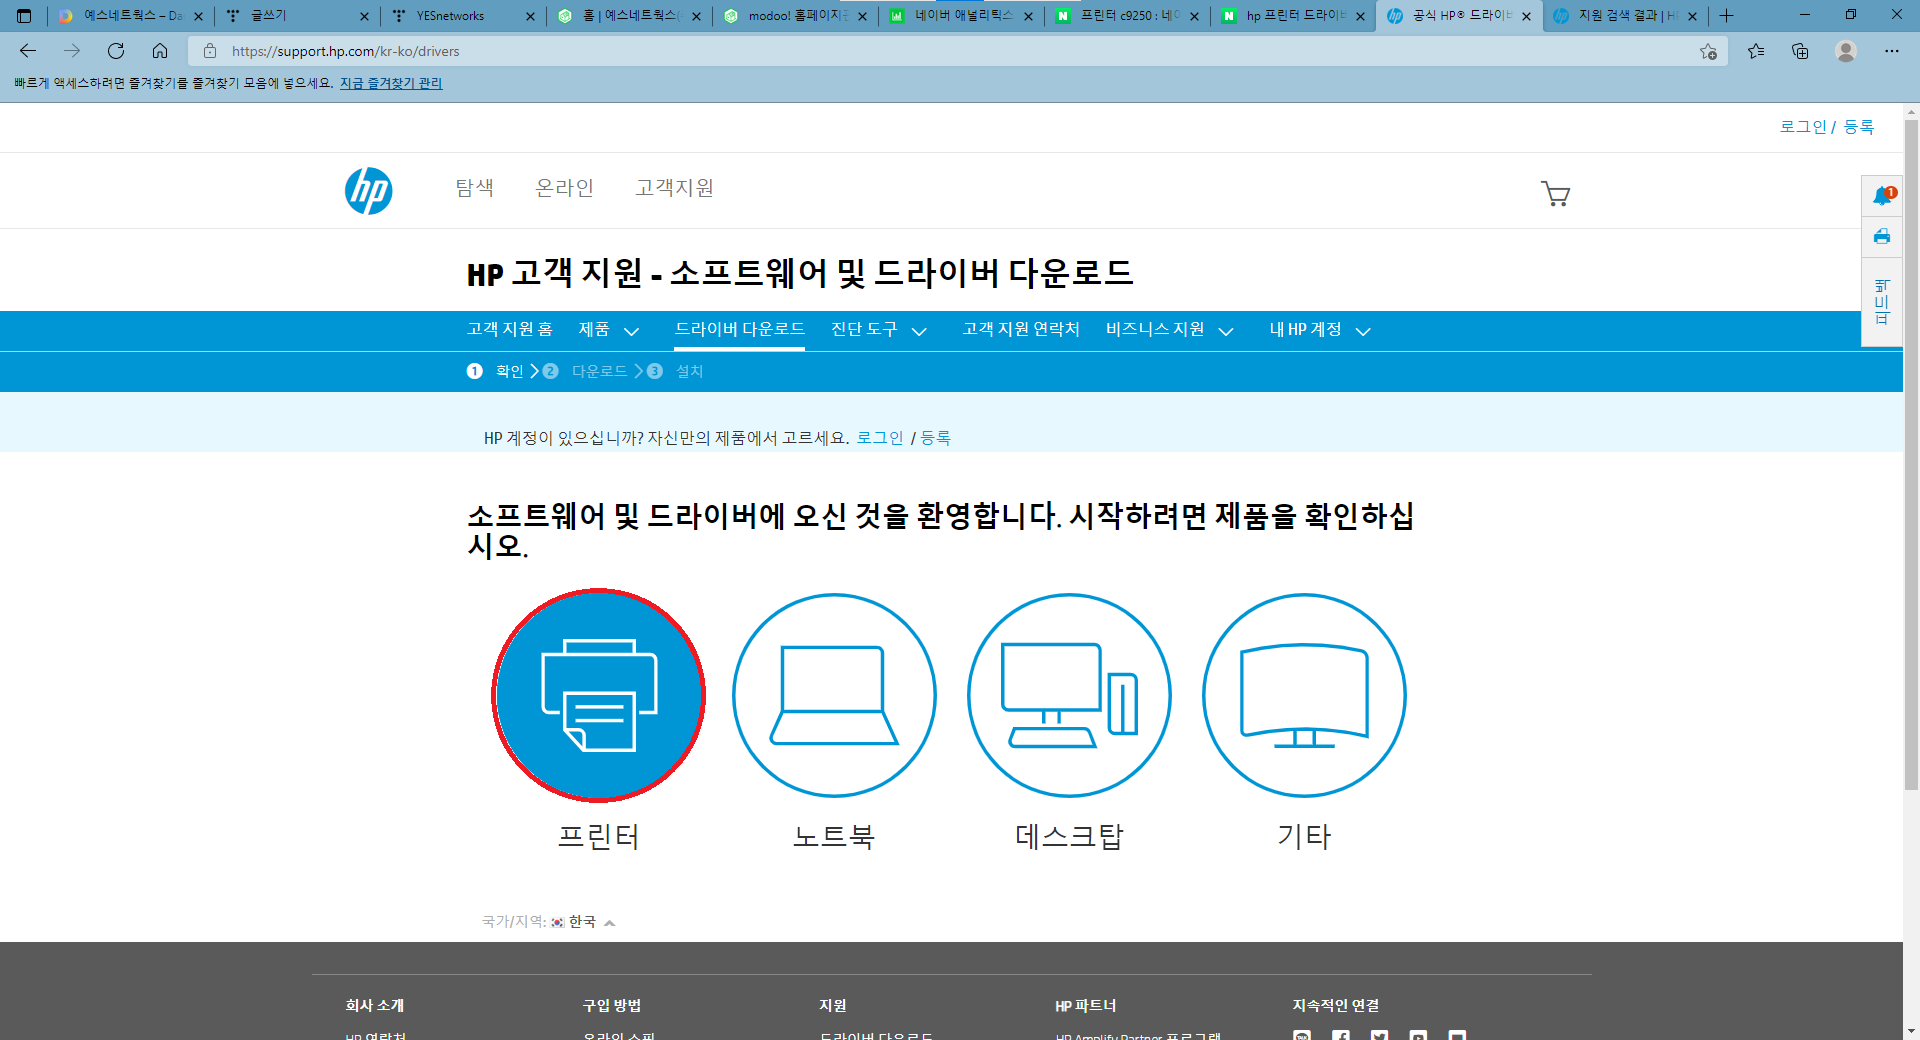
Task: Click the 프린터 label under the printer icon
Action: [x=599, y=837]
